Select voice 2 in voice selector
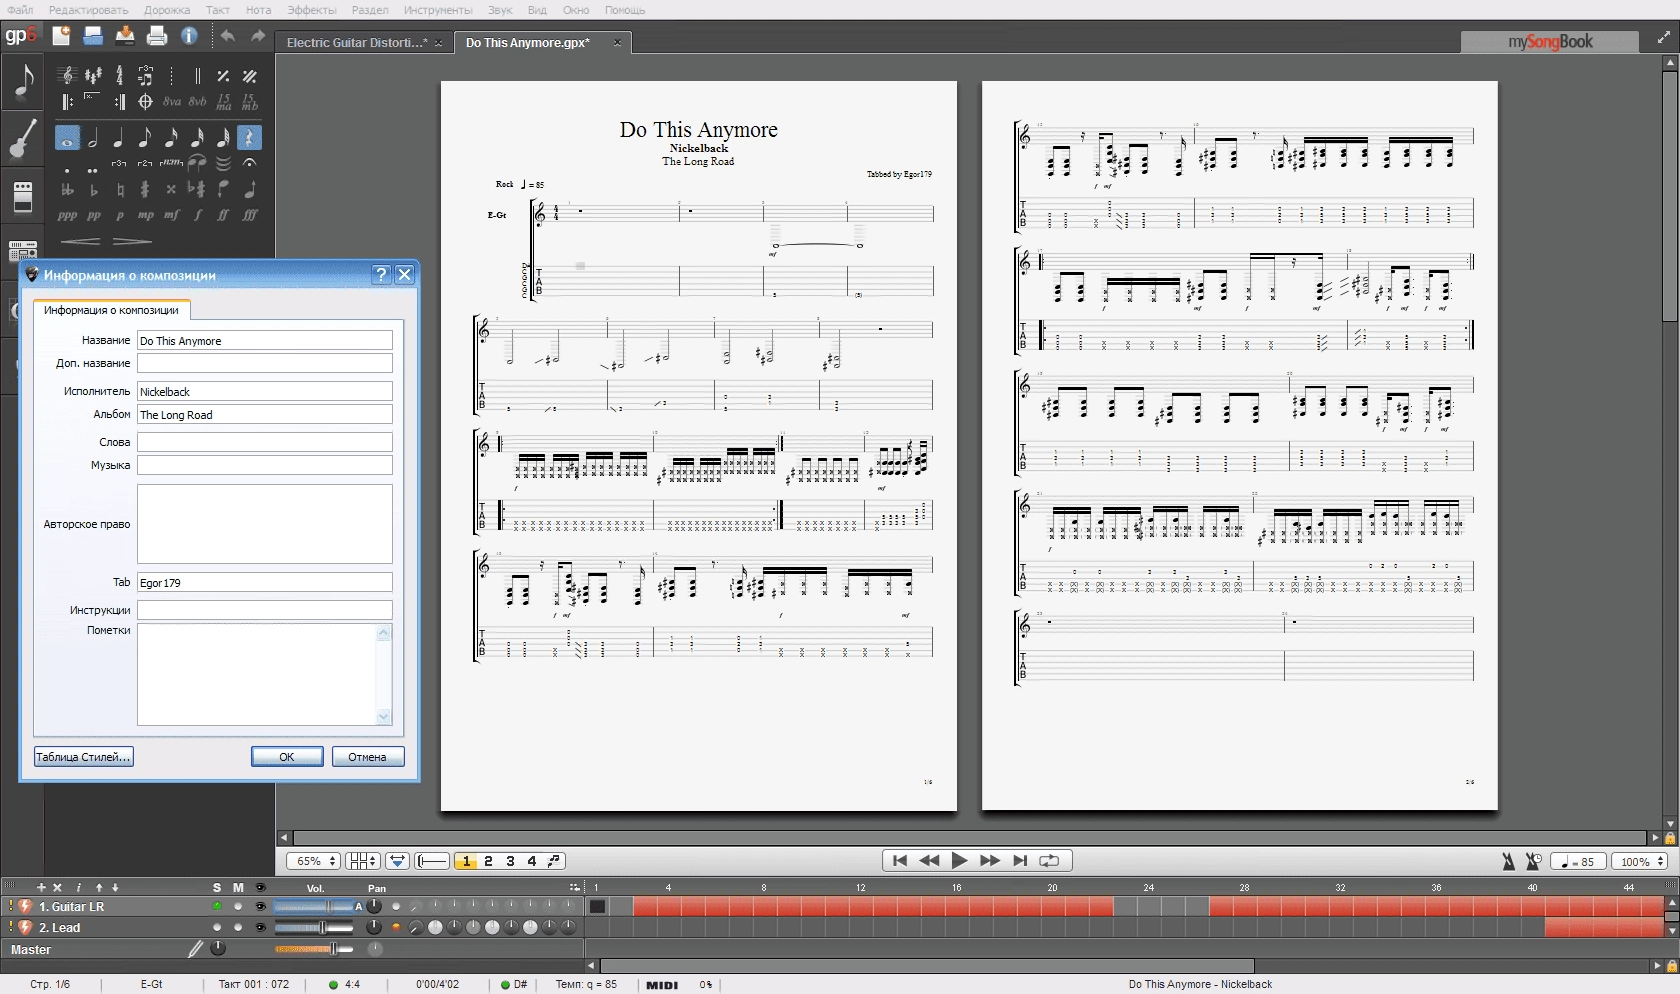 point(488,861)
